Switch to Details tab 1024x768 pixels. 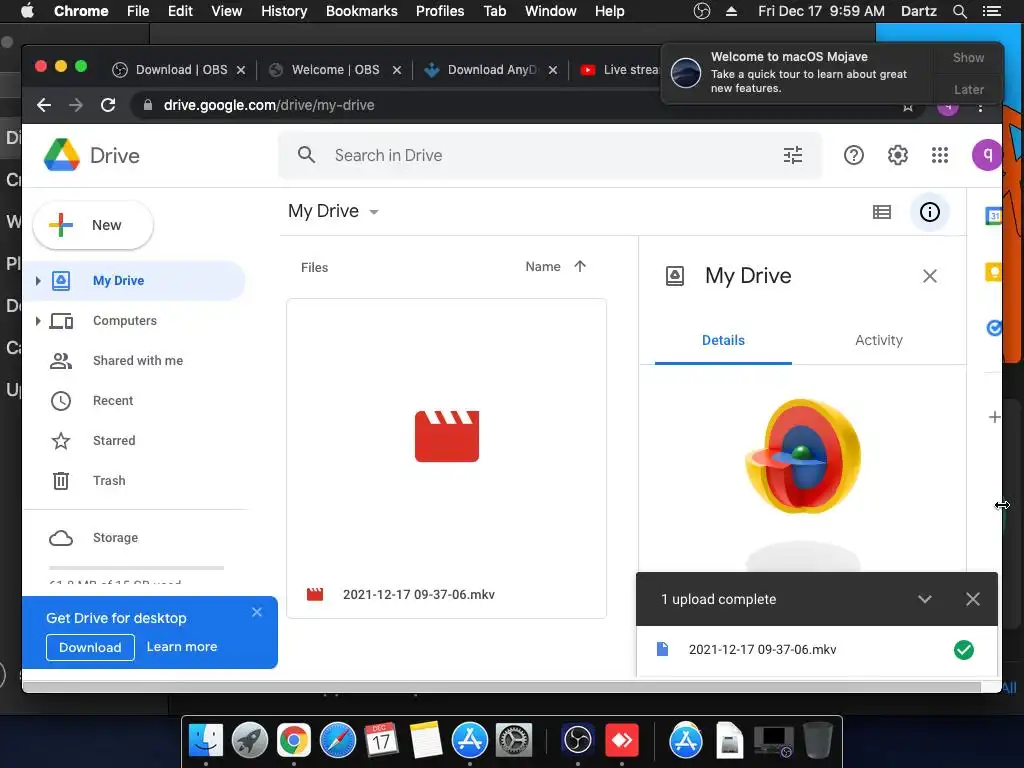(723, 340)
